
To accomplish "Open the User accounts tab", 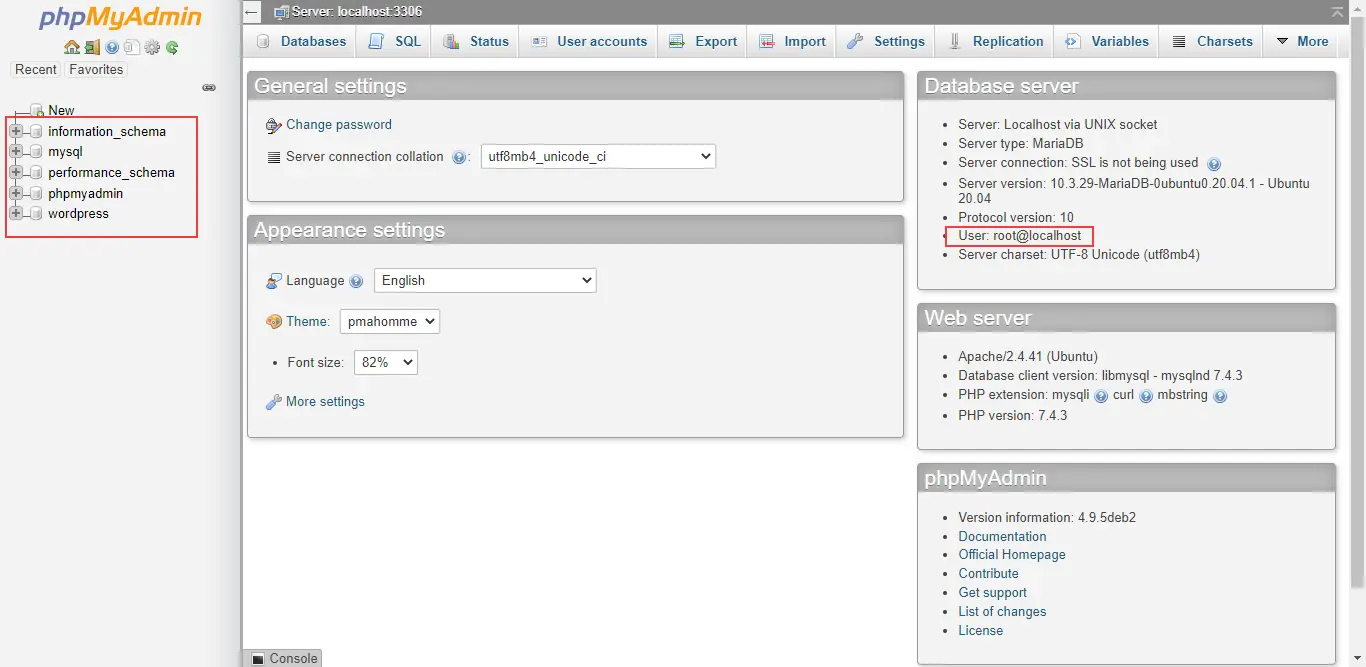I will [589, 41].
